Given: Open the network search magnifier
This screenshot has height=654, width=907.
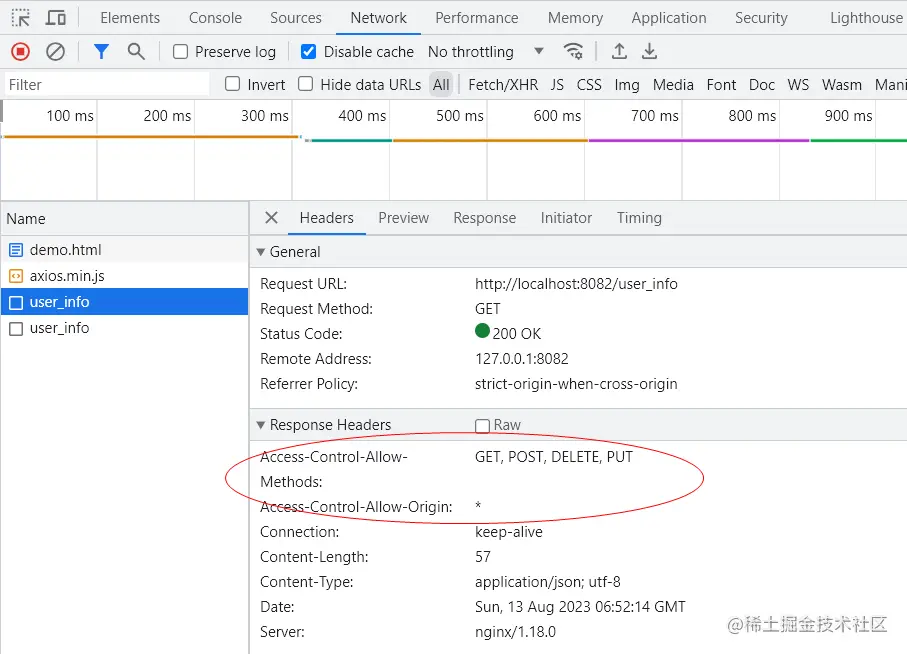Looking at the screenshot, I should [136, 52].
